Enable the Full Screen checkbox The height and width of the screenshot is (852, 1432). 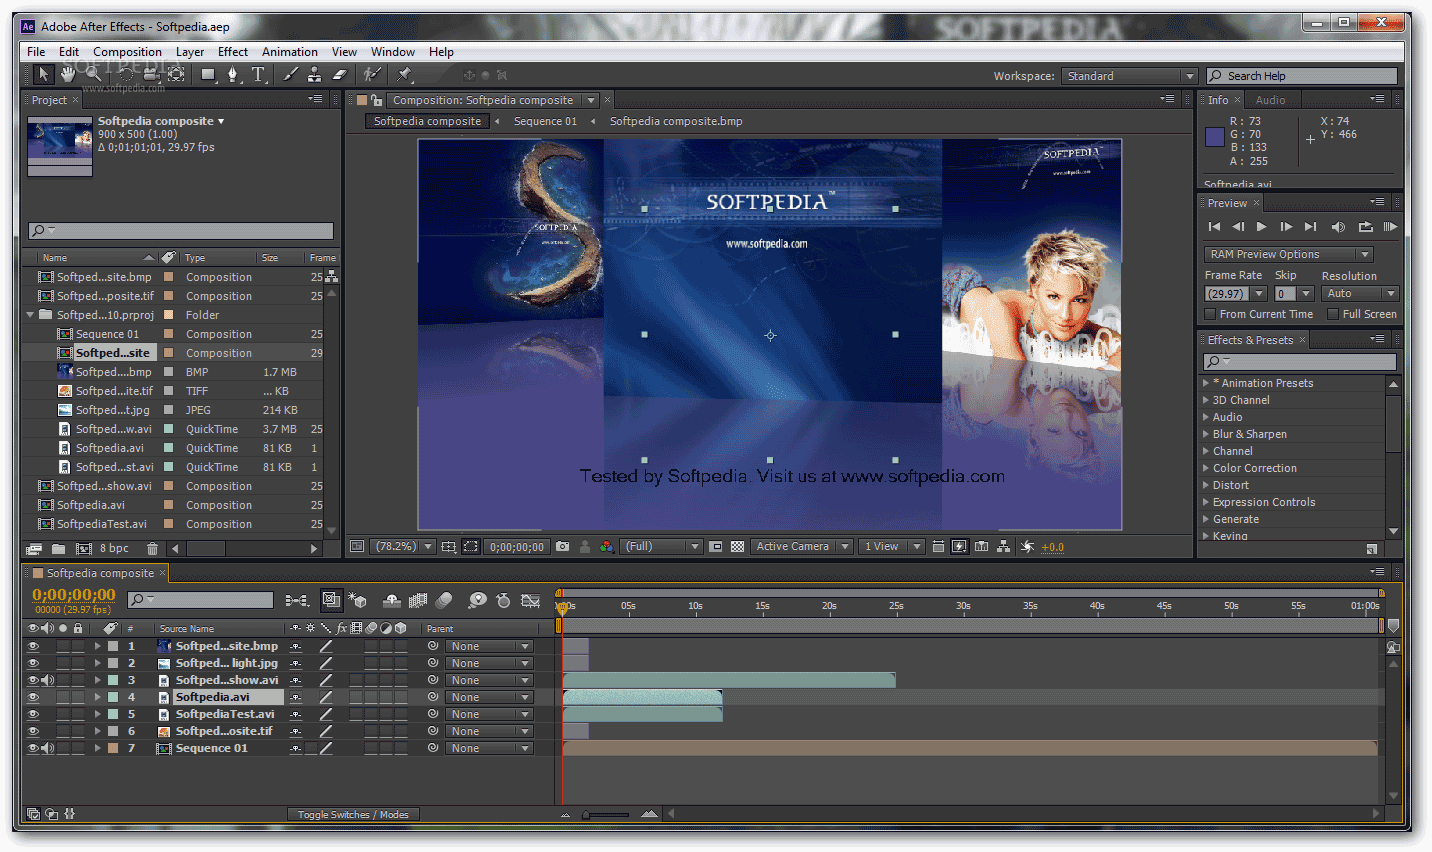[1333, 314]
